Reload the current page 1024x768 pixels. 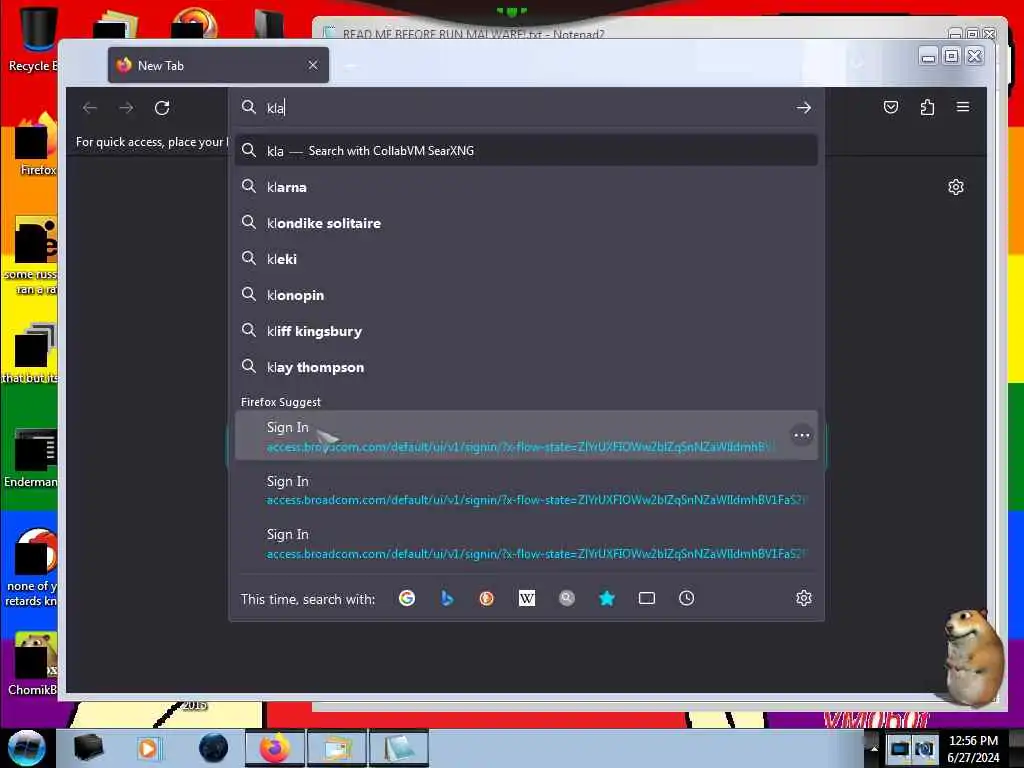coord(162,108)
